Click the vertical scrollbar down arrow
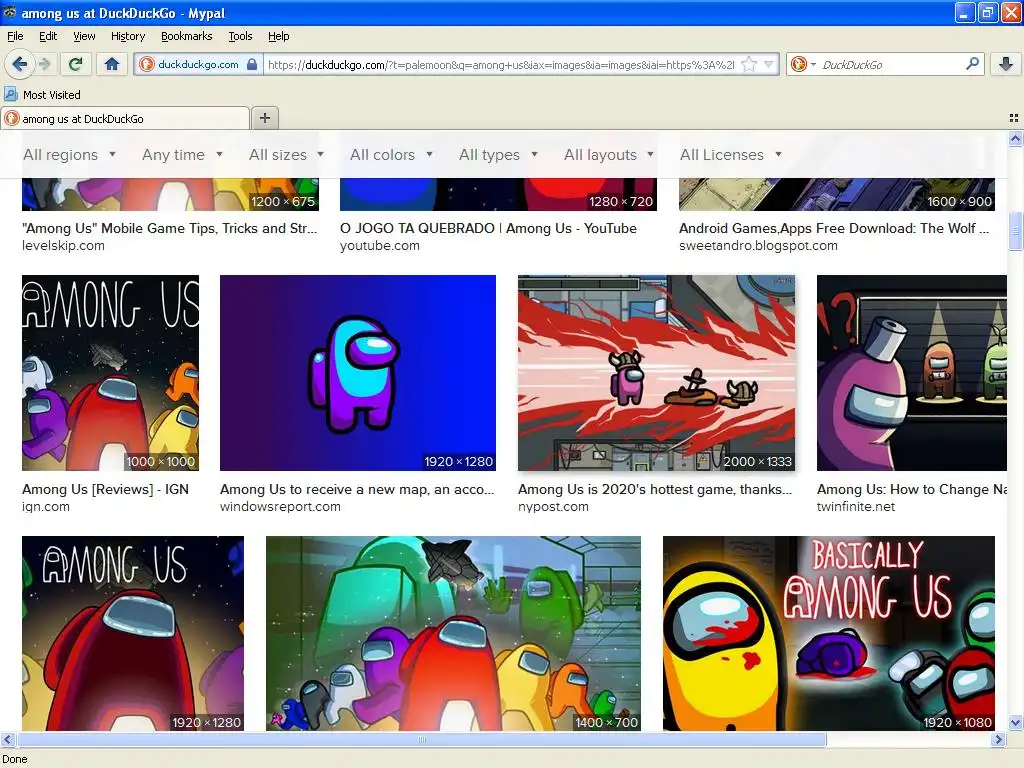The width and height of the screenshot is (1024, 768). click(1016, 723)
